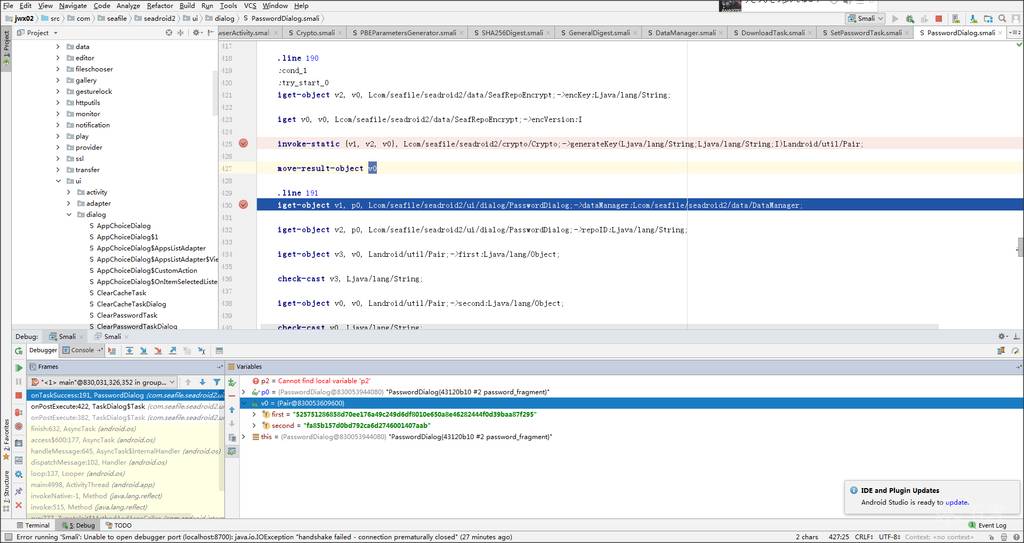Click Scroll from Source target icon

tap(169, 32)
